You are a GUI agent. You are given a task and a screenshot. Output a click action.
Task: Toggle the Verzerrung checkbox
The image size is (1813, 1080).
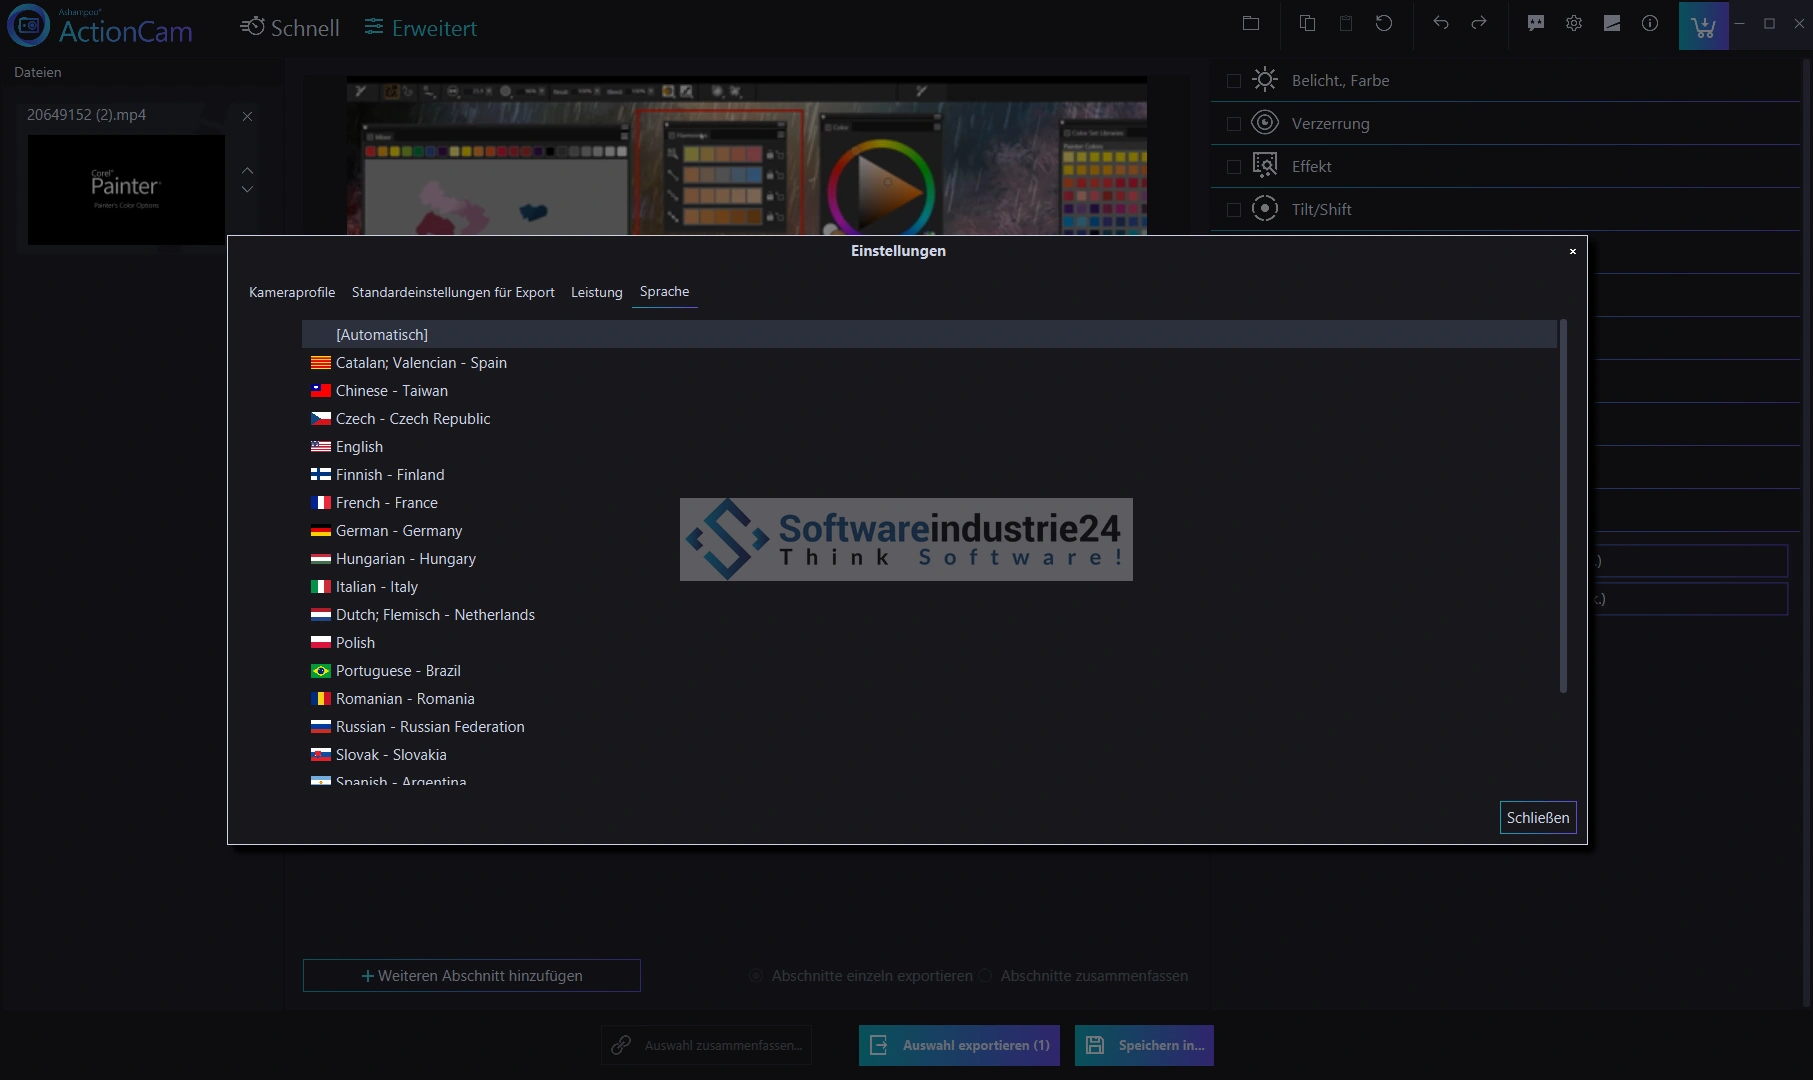coord(1234,124)
